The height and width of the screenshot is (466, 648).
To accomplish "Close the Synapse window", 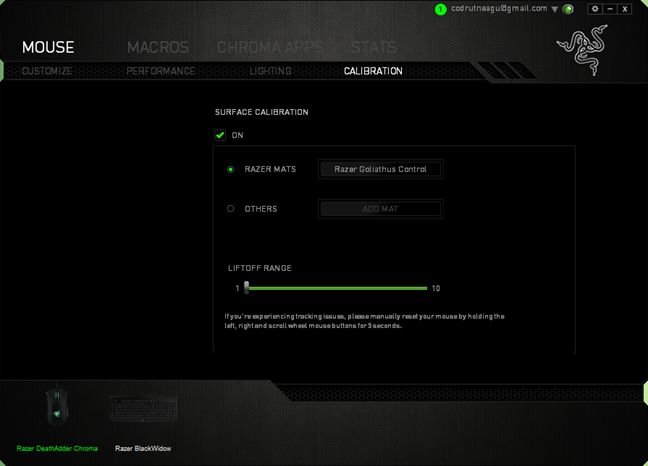I will pyautogui.click(x=625, y=9).
